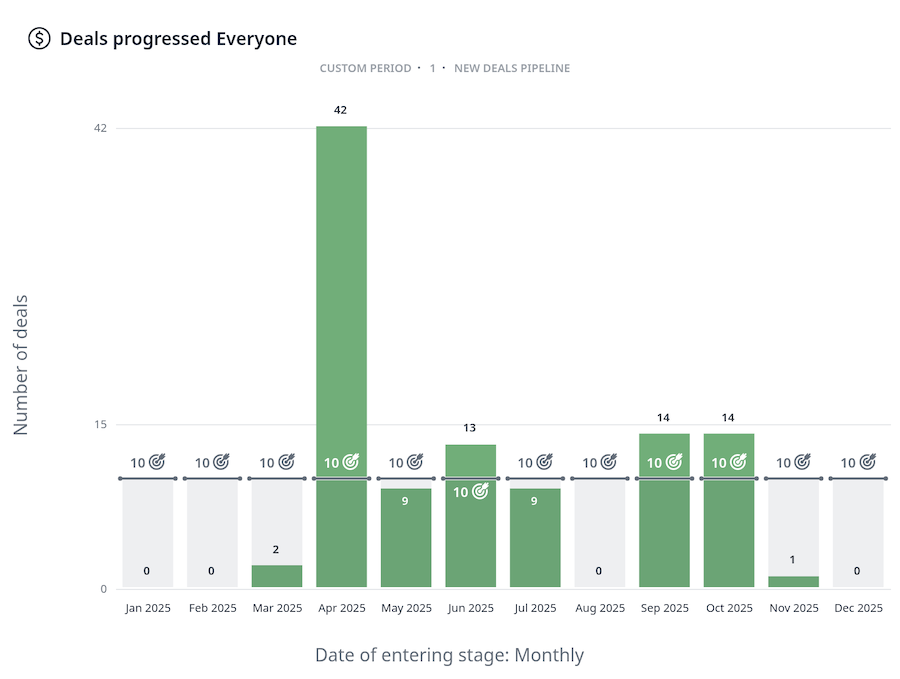This screenshot has width=900, height=679.
Task: Click the Nov 2025 goal target icon
Action: click(x=802, y=462)
